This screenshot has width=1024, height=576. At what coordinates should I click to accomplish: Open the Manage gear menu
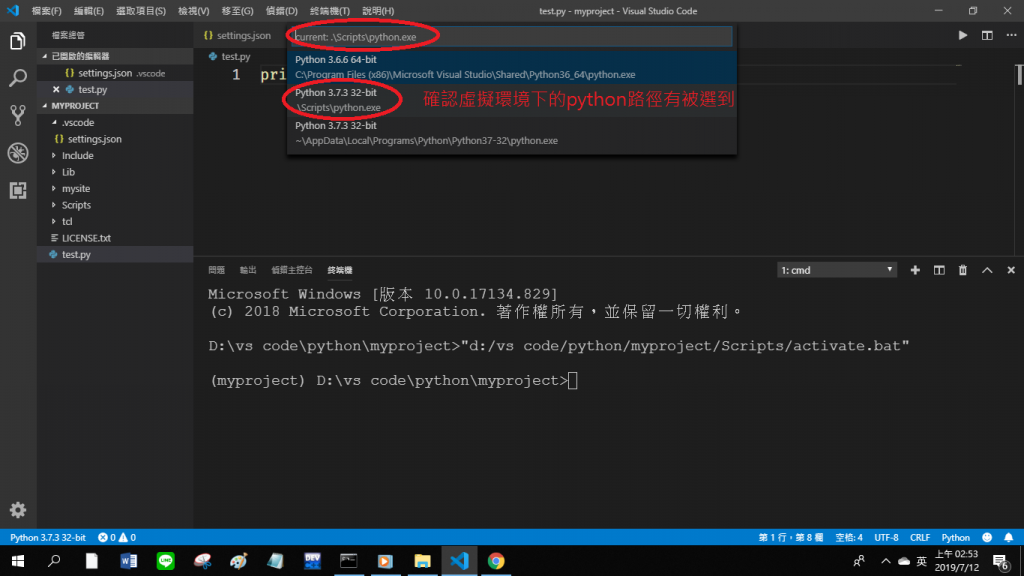point(18,510)
